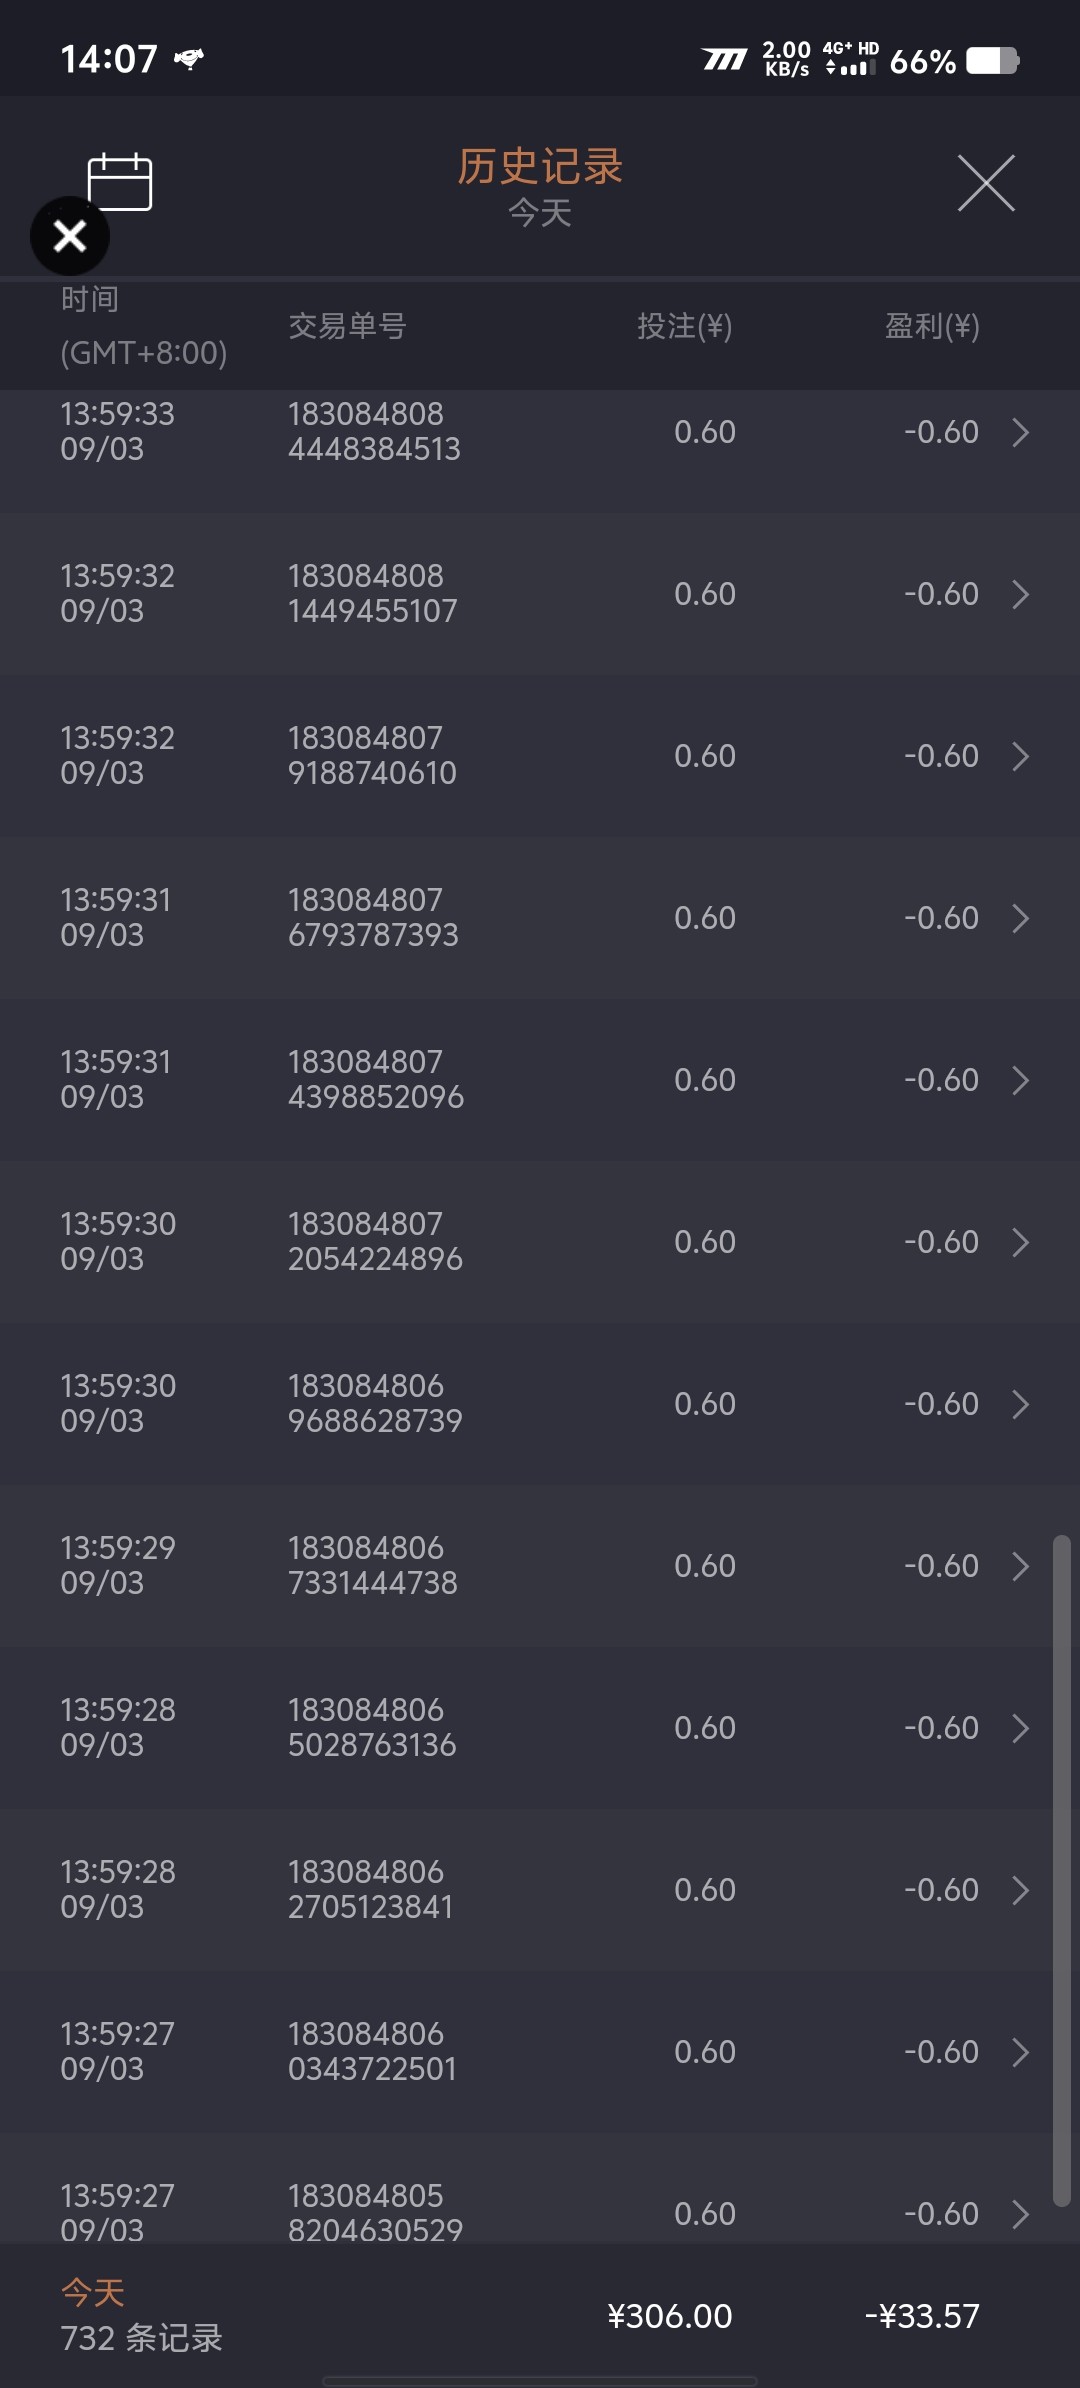Select transaction number 1830848067331444738
Viewport: 1080px width, 2388px height.
pyautogui.click(x=373, y=1565)
